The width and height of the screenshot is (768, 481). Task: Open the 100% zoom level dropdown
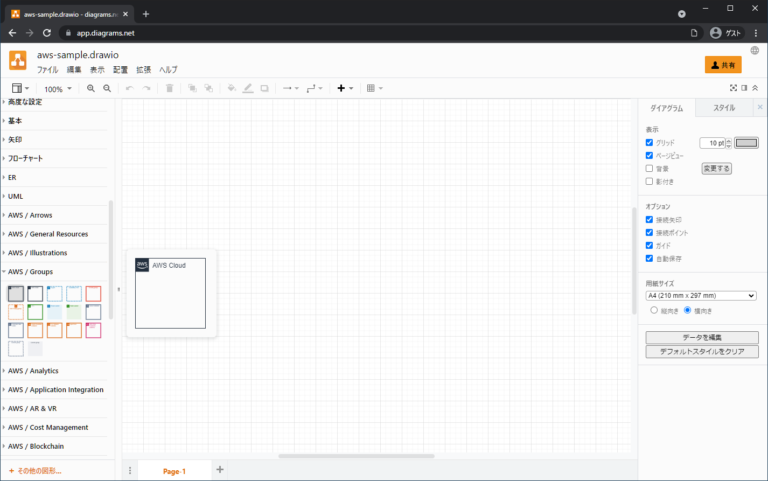click(56, 88)
